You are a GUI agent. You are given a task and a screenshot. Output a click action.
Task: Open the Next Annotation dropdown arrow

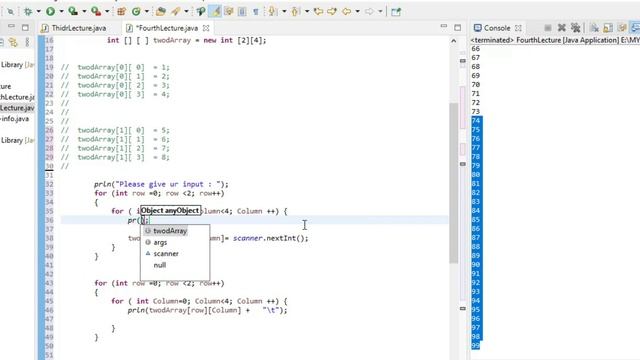click(x=284, y=11)
